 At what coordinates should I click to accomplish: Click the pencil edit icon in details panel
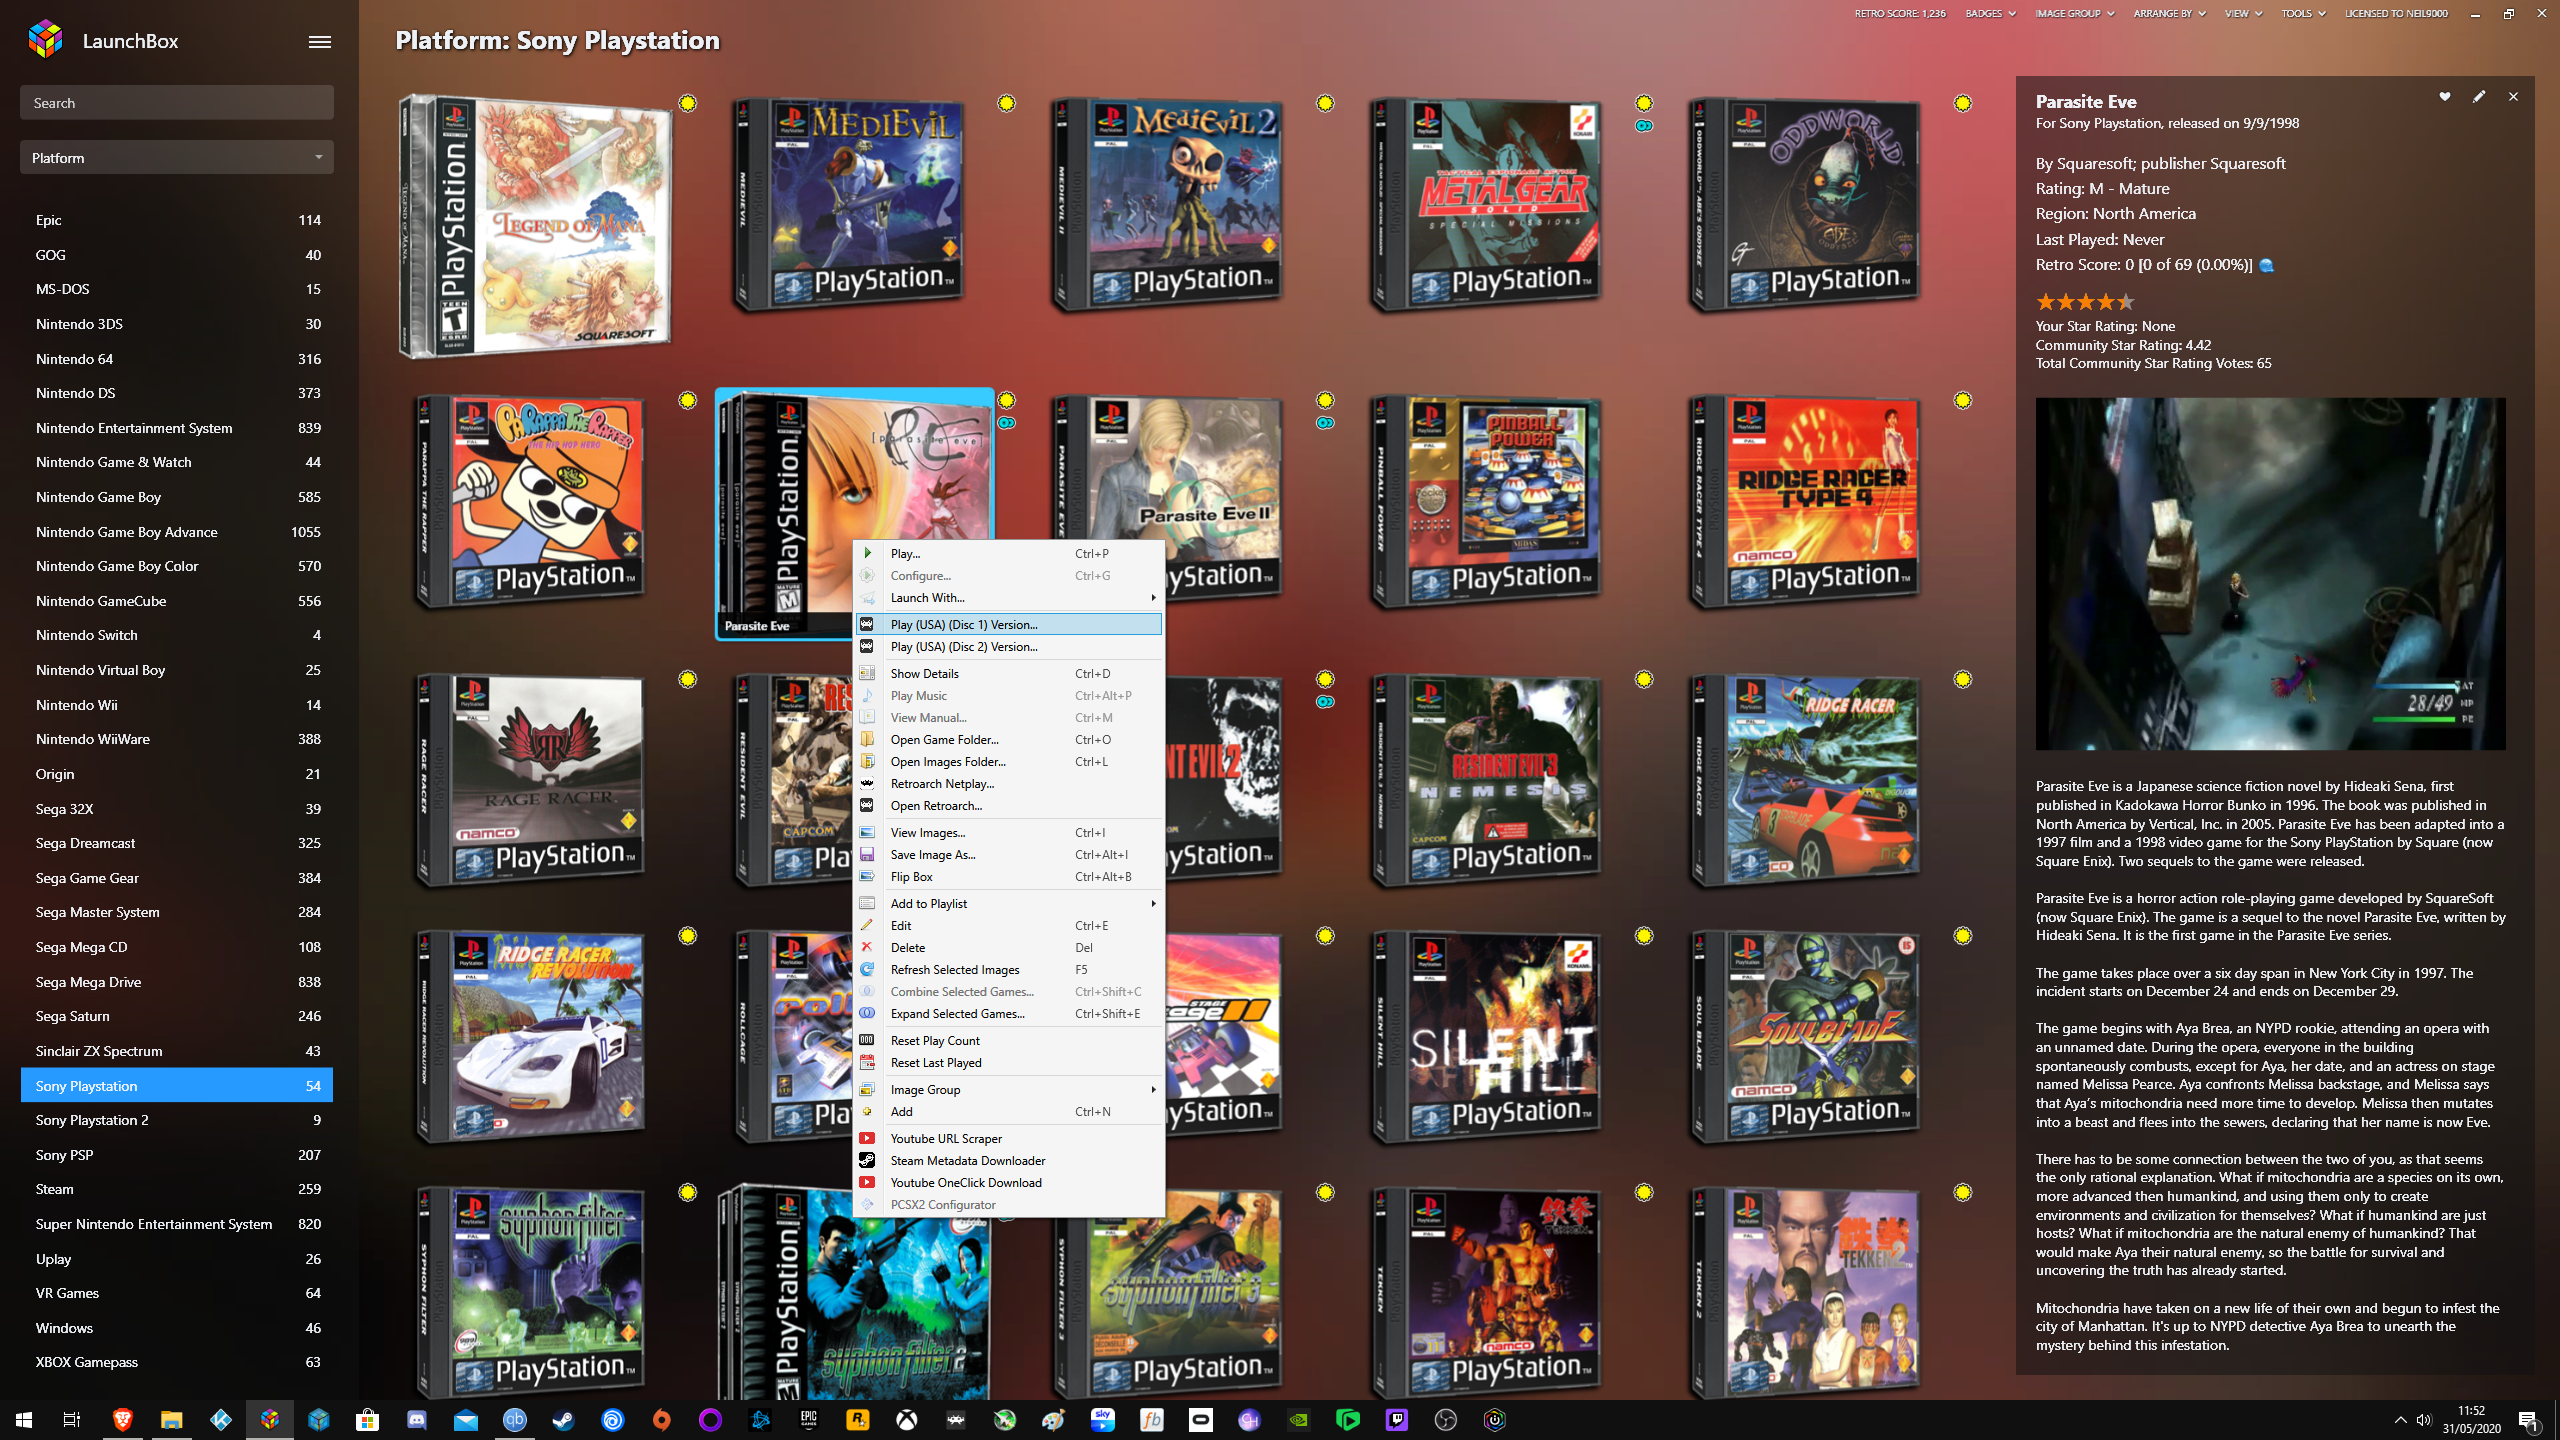pos(2478,97)
